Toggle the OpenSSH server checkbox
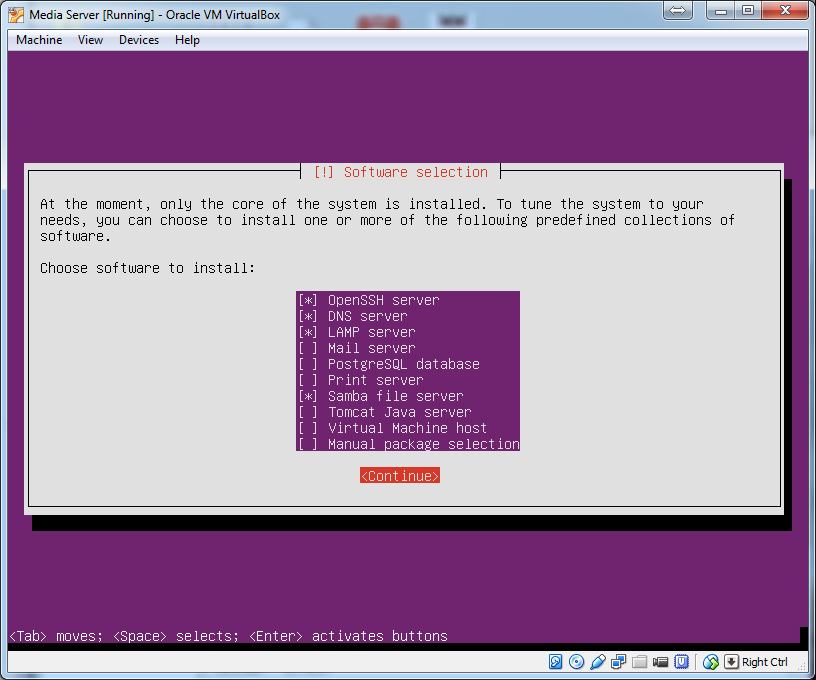Viewport: 816px width, 680px height. tap(308, 300)
